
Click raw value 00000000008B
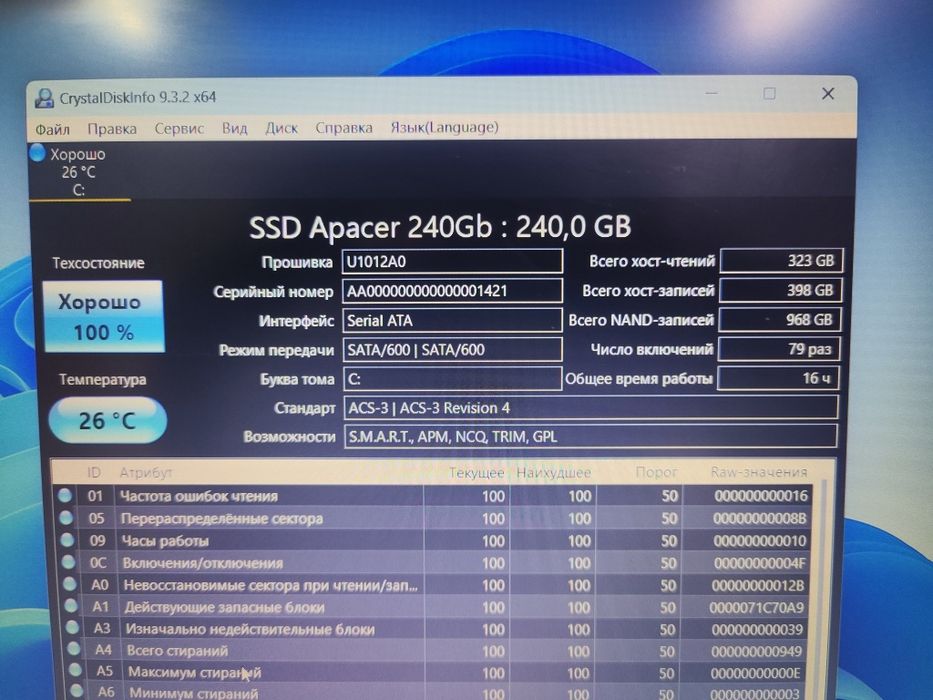(760, 518)
